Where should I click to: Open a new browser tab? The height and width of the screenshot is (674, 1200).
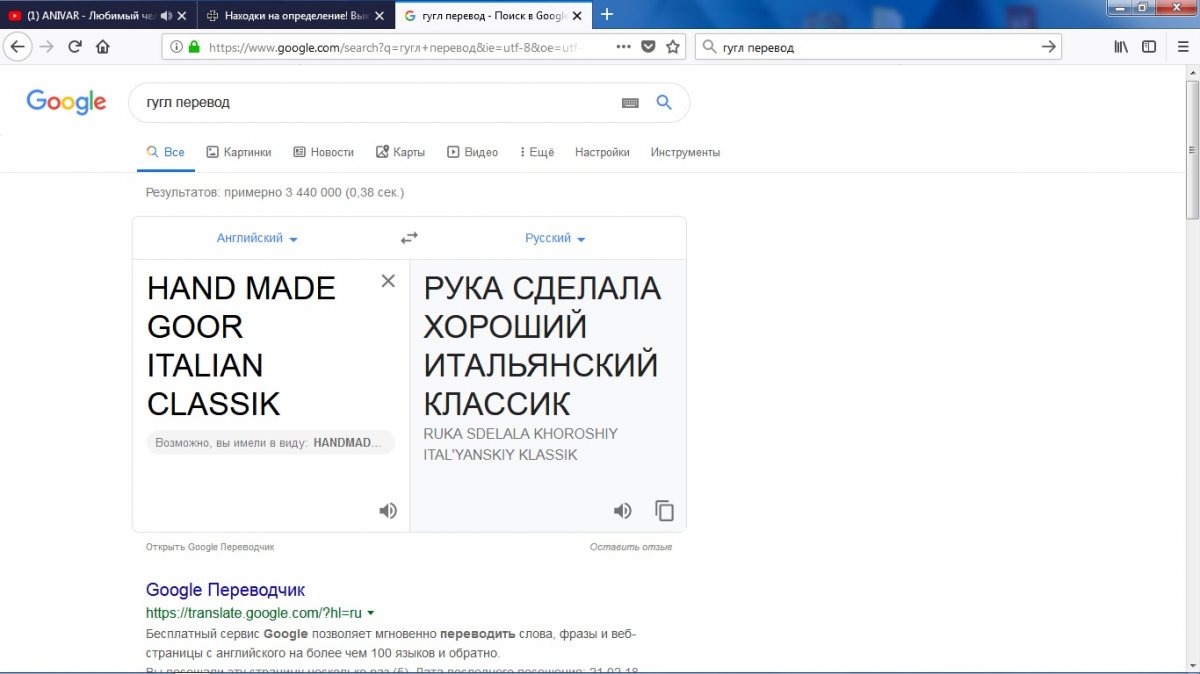[x=606, y=15]
